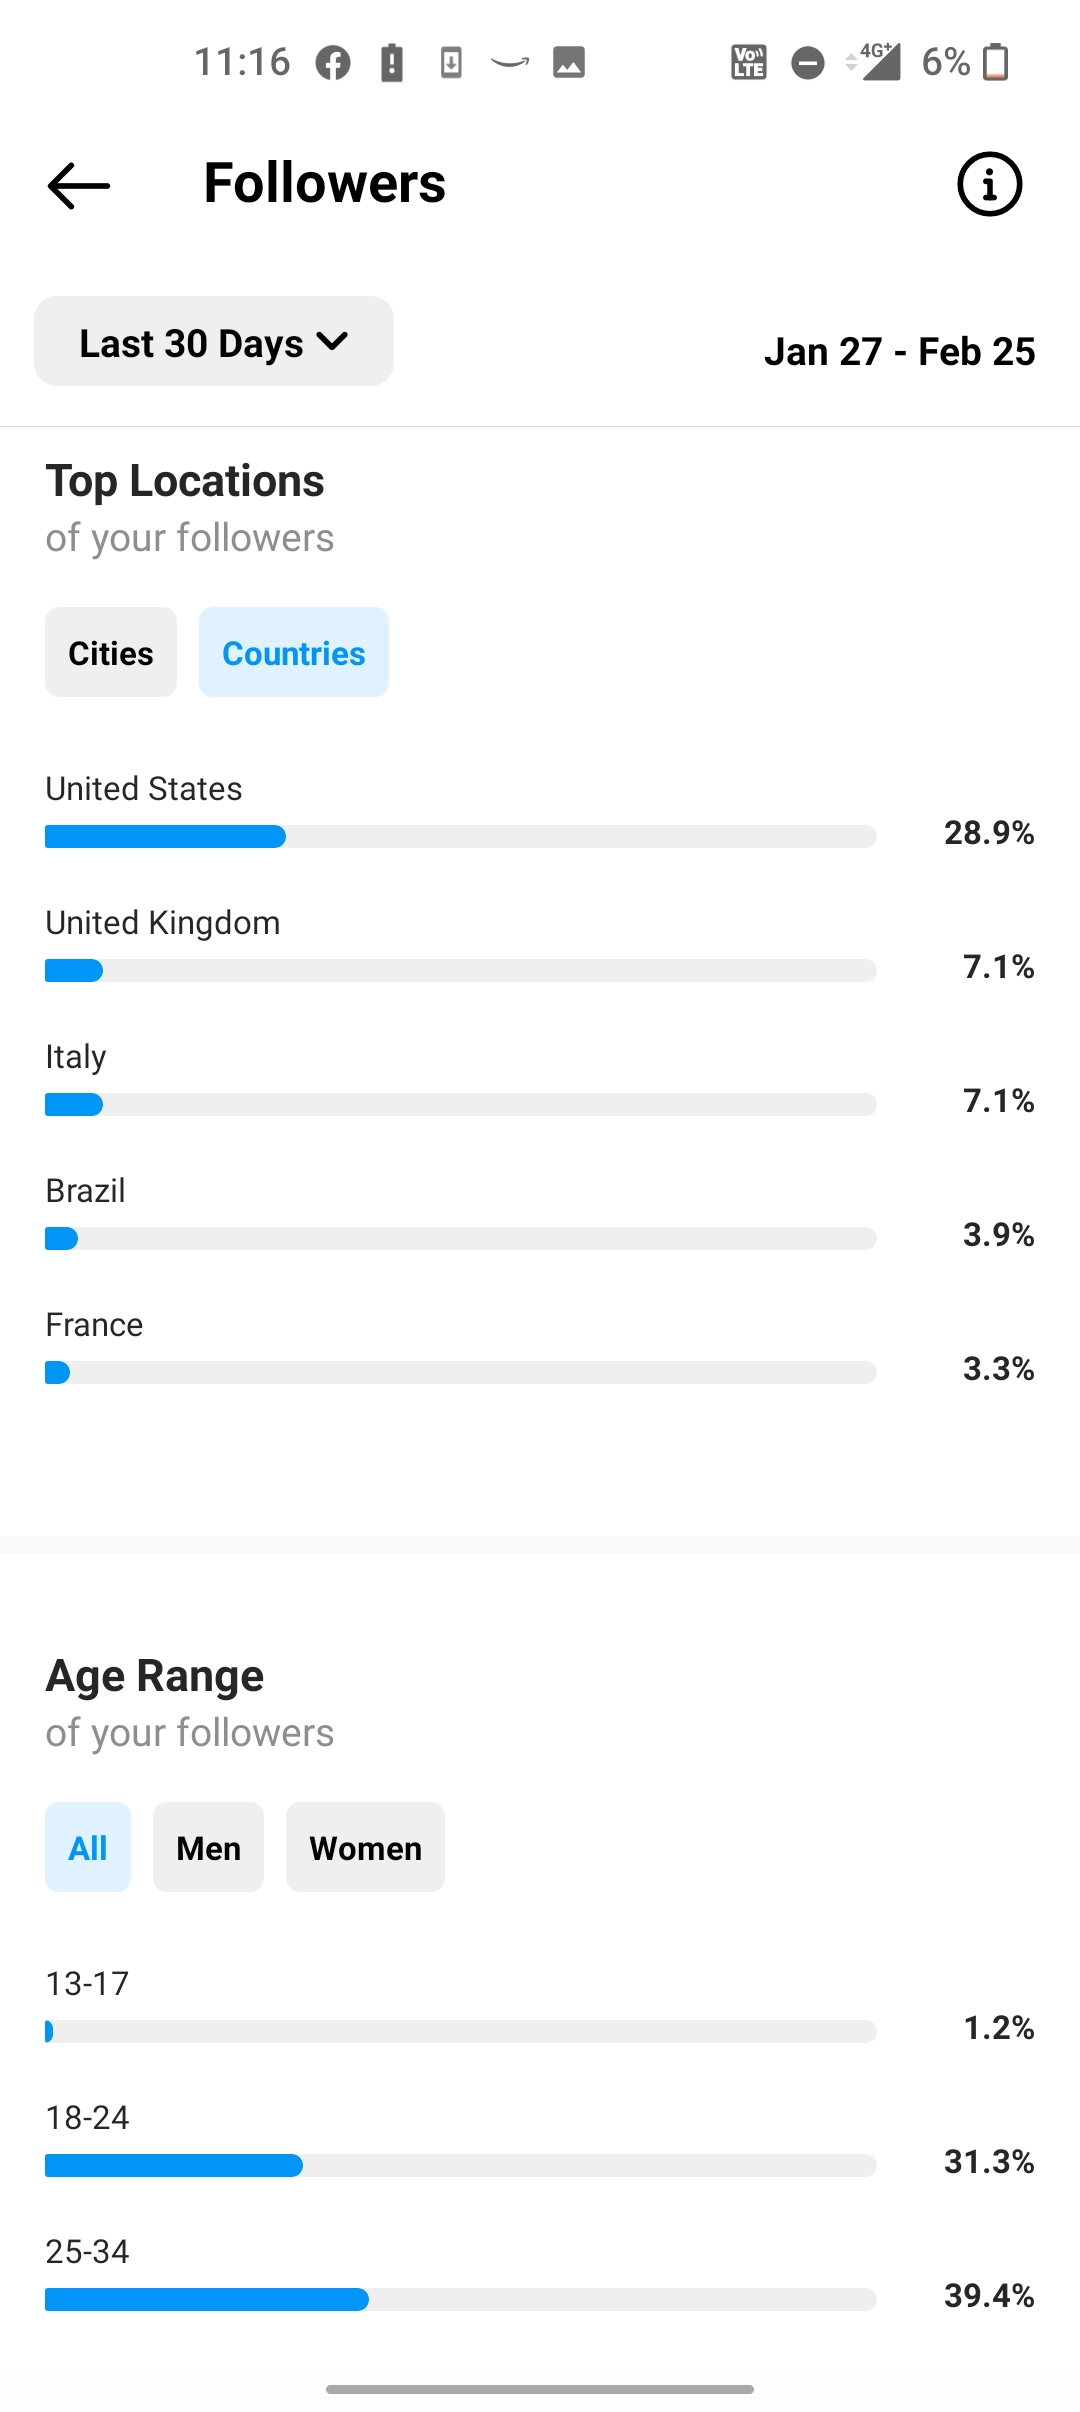Screen dimensions: 1080x2412
Task: Tap the back arrow icon
Action: click(79, 186)
